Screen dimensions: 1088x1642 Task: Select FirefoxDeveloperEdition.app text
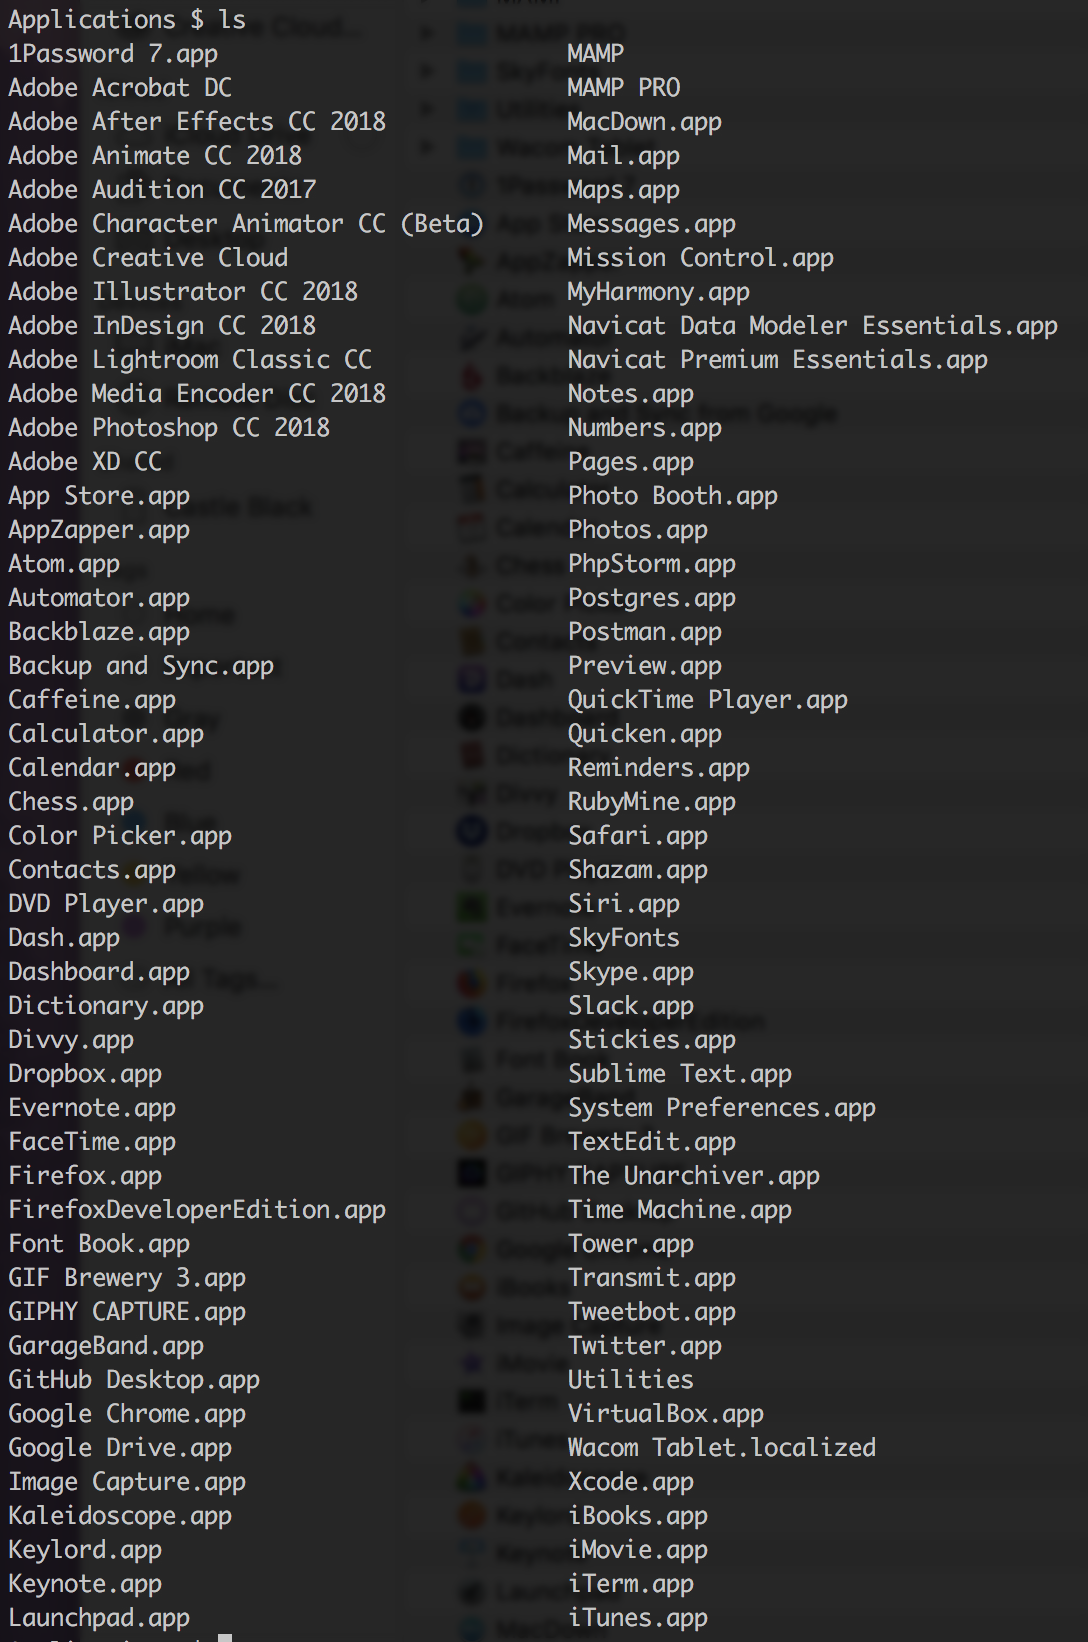click(x=197, y=1210)
